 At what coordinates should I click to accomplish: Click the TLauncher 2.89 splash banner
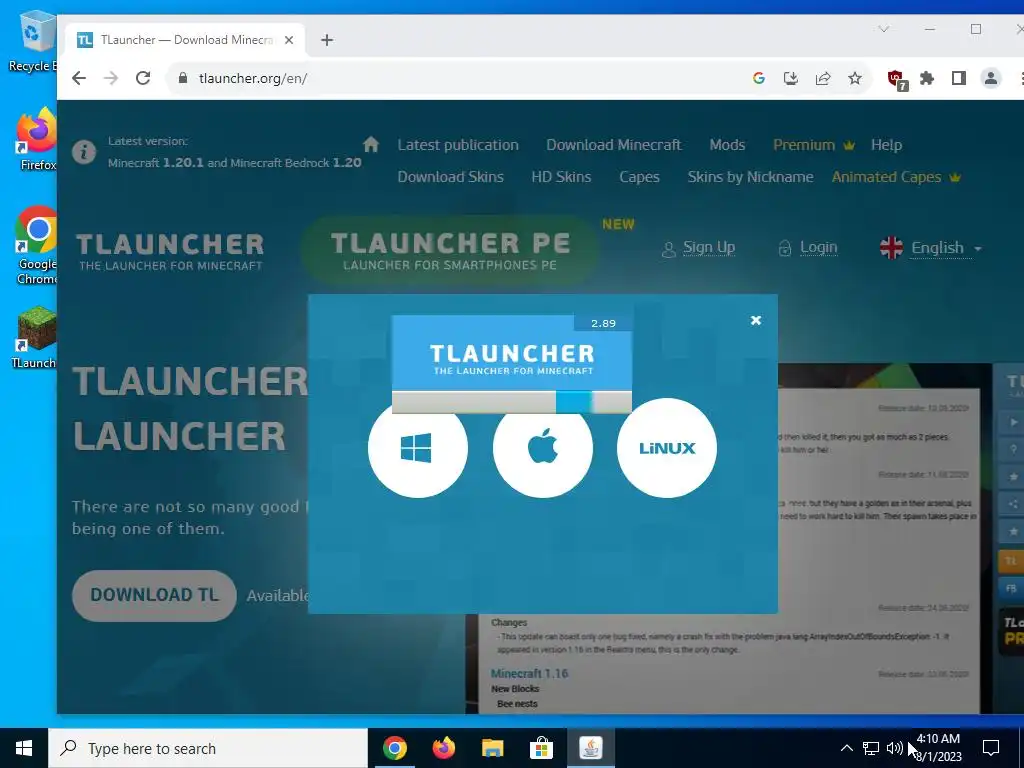click(x=511, y=353)
